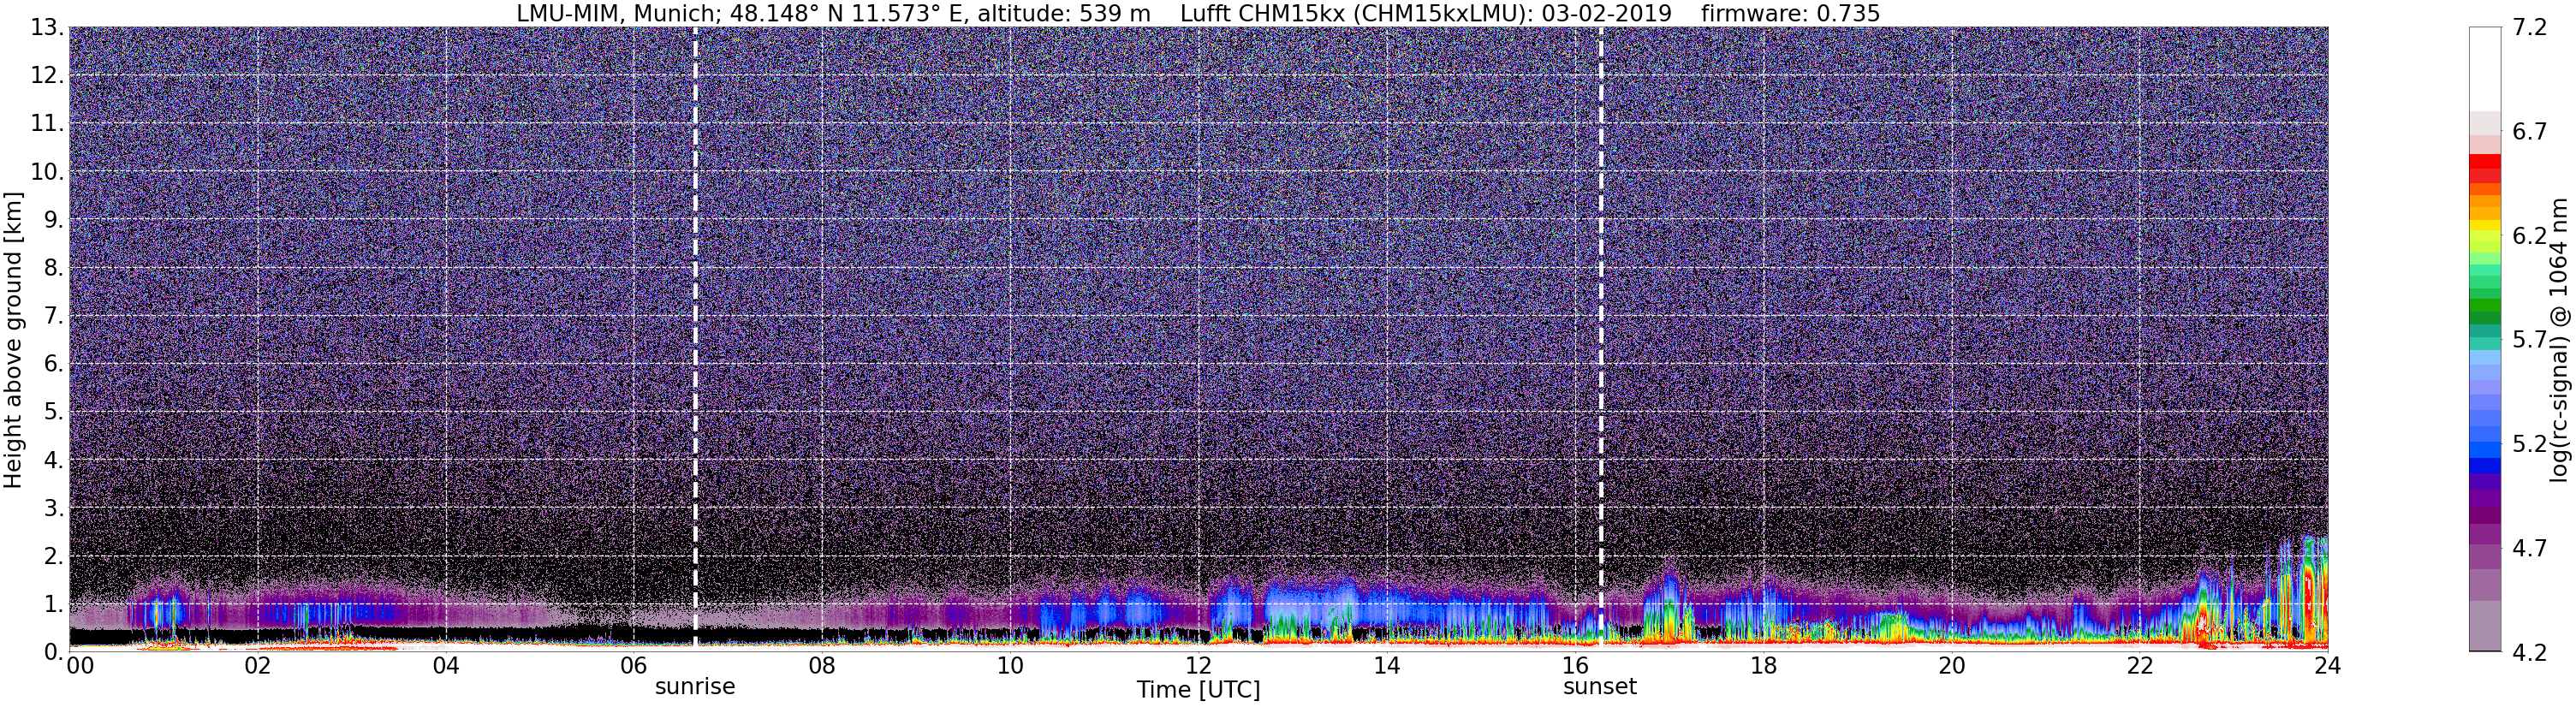2576x707 pixels.
Task: Click the colorbar tick label 5.2
Action: (2530, 444)
